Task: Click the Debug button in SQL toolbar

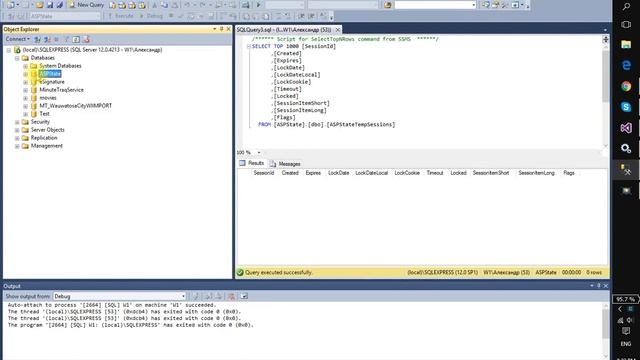Action: tap(151, 16)
